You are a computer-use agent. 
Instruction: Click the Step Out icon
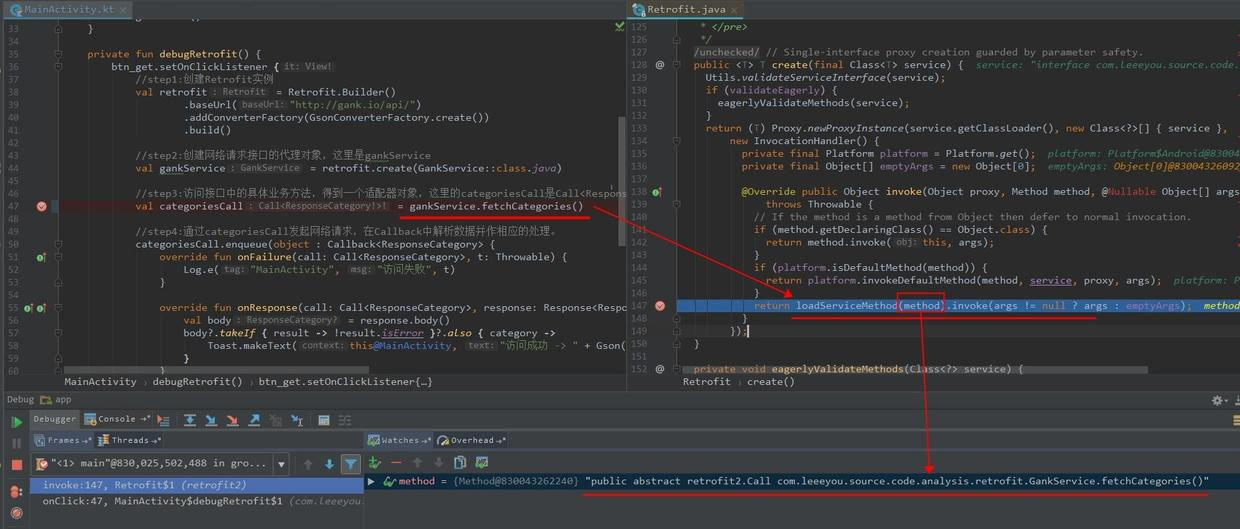point(254,420)
